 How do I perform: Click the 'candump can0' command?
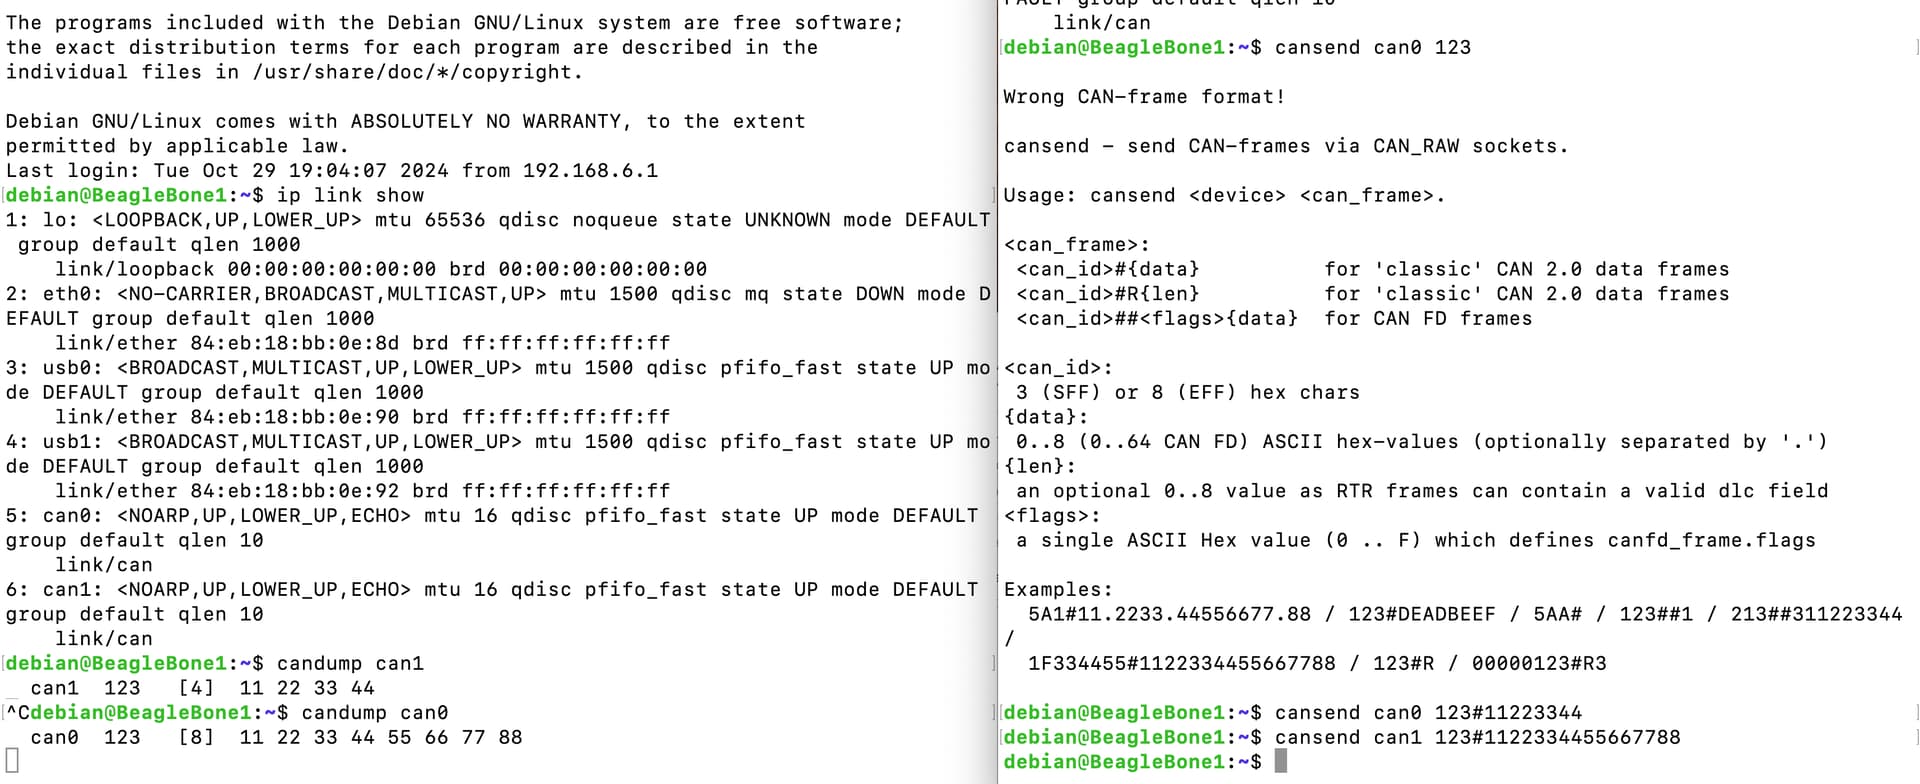(x=374, y=713)
